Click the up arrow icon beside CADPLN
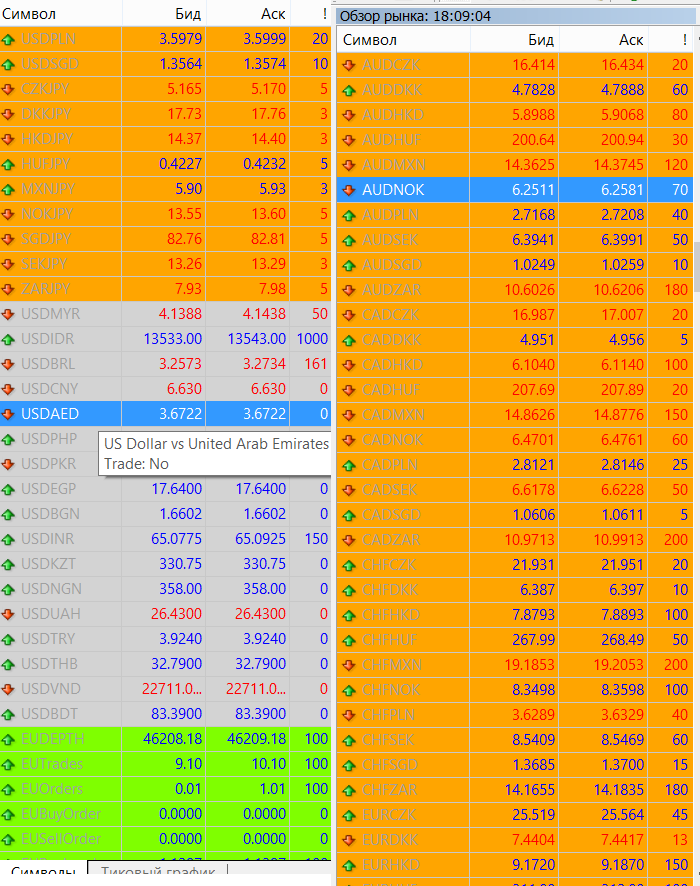The height and width of the screenshot is (886, 700). coord(349,465)
